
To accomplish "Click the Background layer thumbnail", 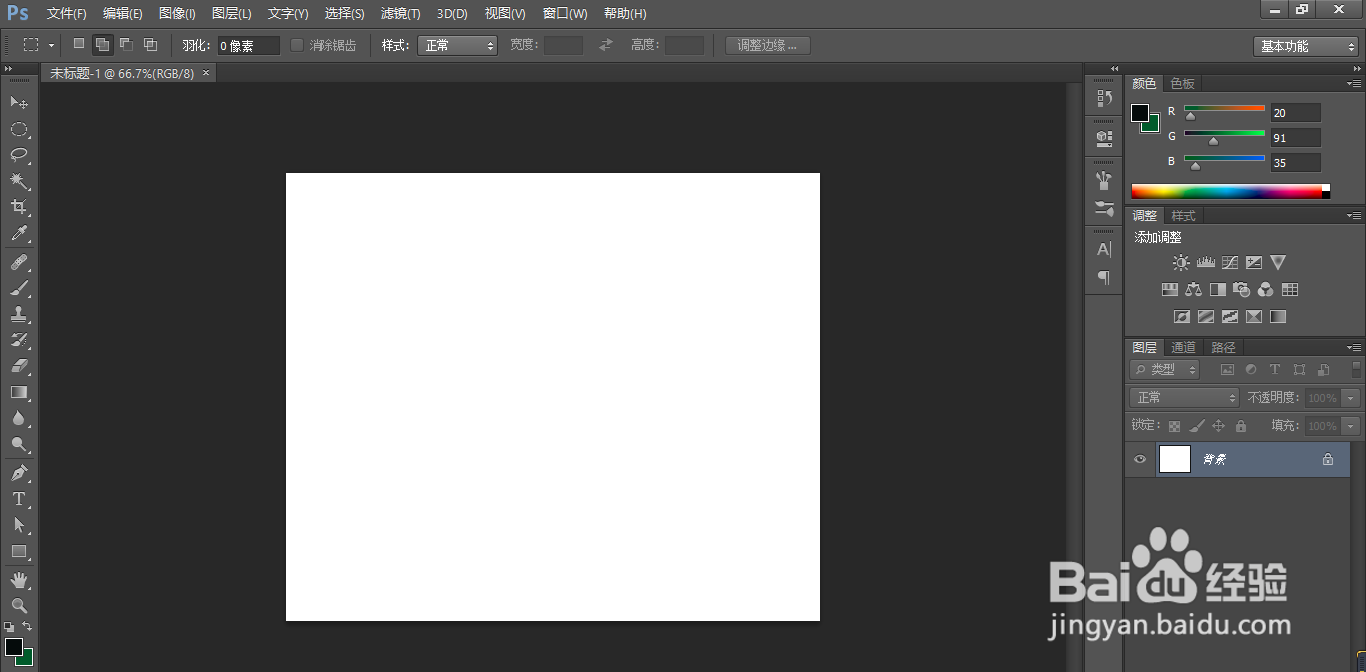I will click(x=1175, y=459).
